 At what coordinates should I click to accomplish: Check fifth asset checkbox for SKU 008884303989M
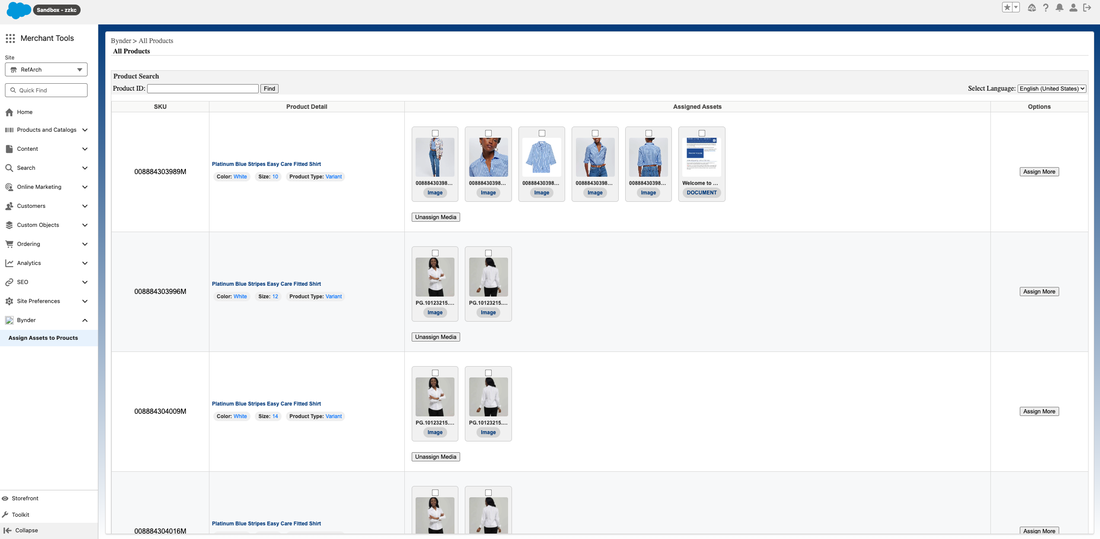click(648, 133)
